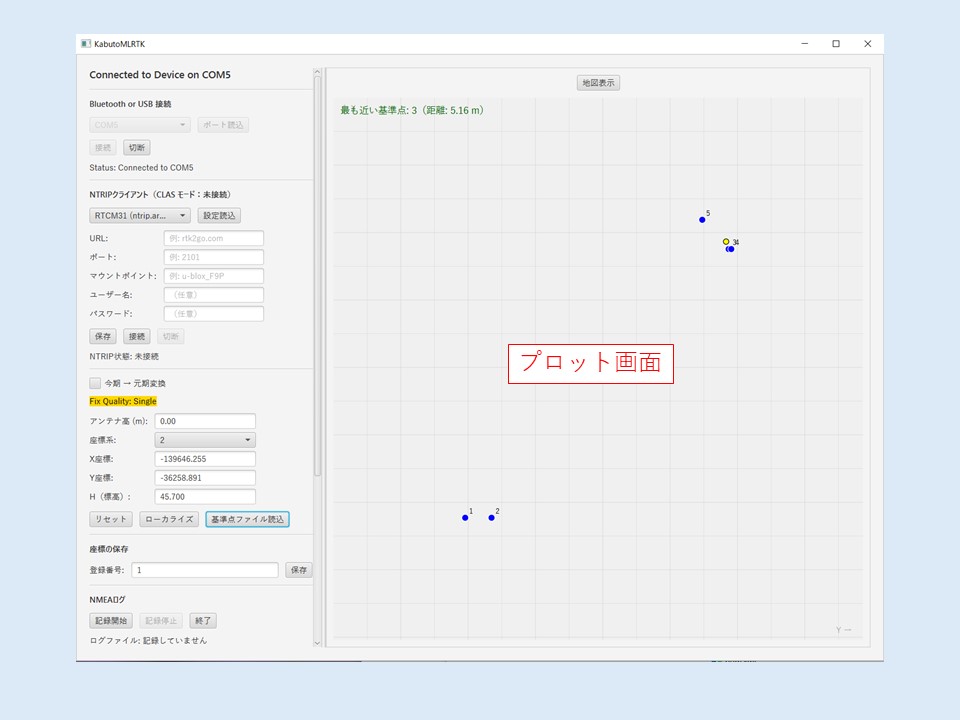
Task: Click the 保存 button in NTRIP section
Action: pos(103,336)
